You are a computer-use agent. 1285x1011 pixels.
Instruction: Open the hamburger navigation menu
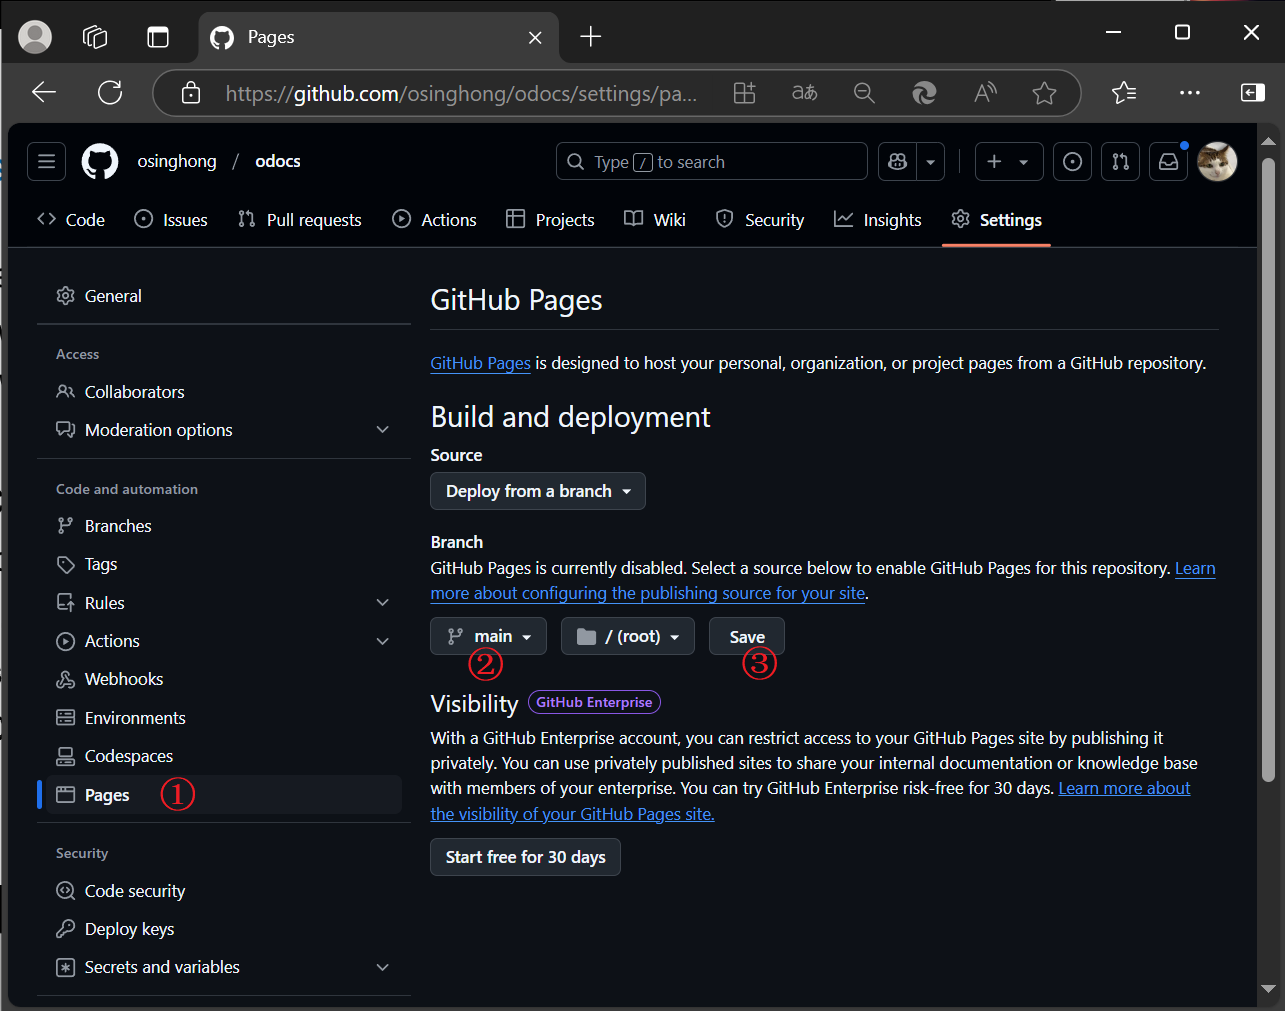point(46,161)
